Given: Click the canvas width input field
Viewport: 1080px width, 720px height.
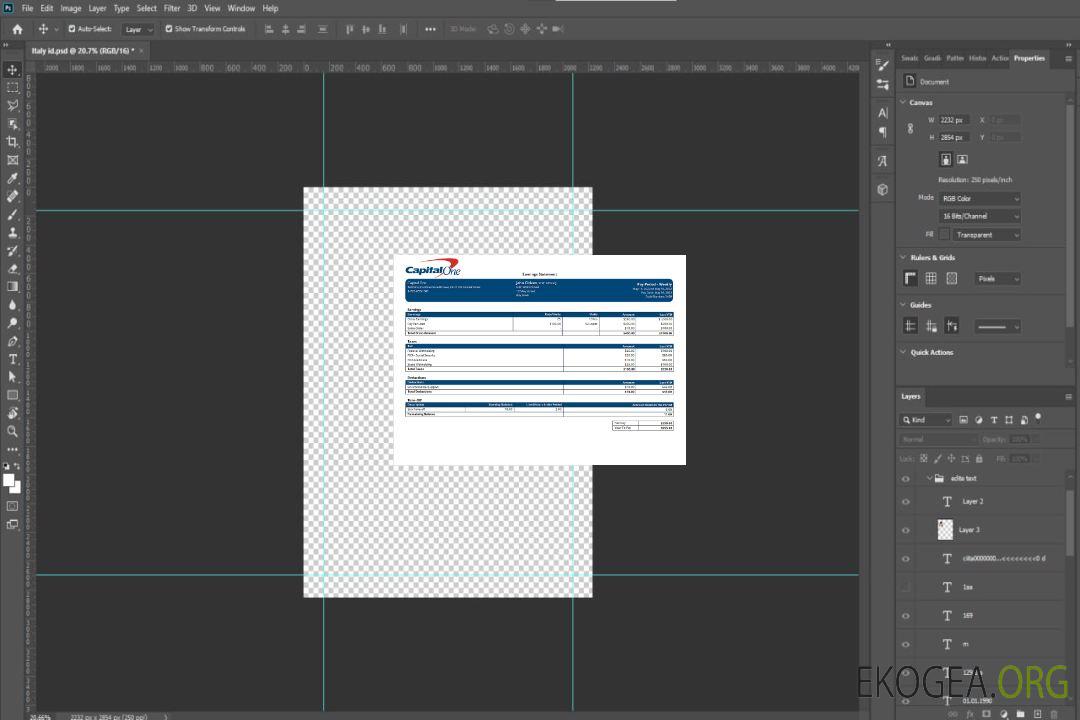Looking at the screenshot, I should click(x=953, y=120).
